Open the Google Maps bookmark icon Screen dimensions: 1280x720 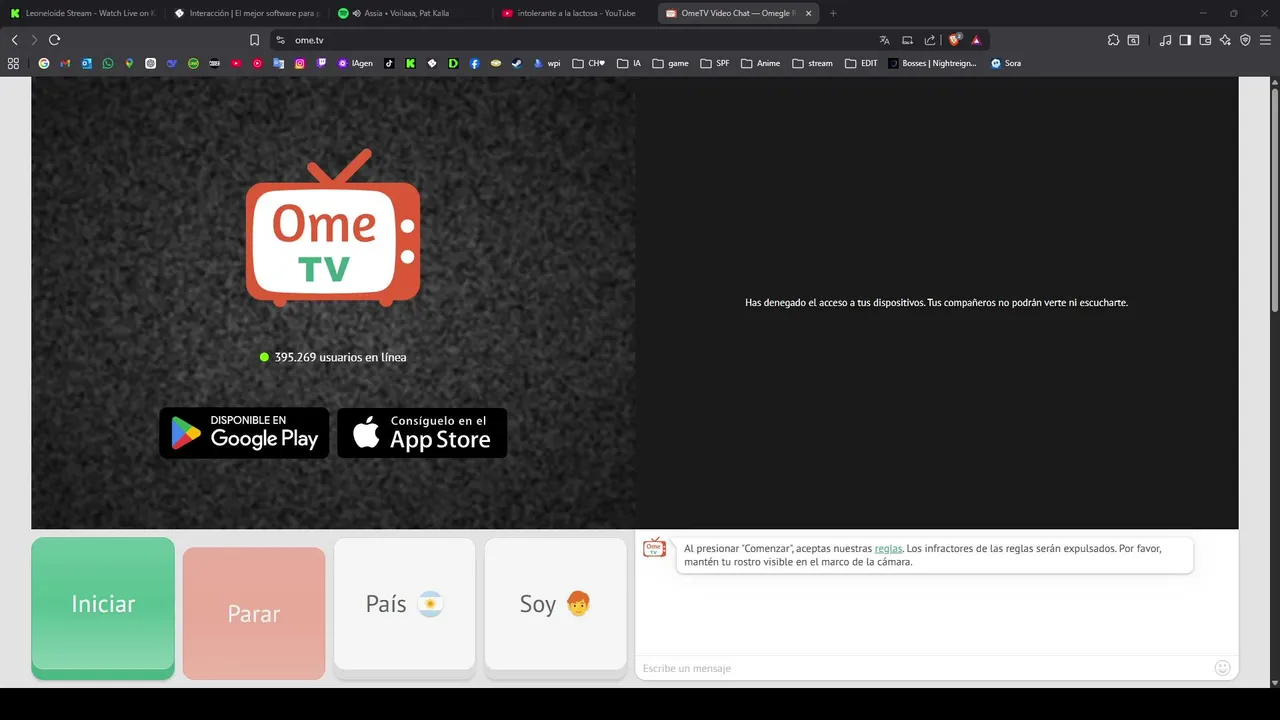click(x=129, y=63)
